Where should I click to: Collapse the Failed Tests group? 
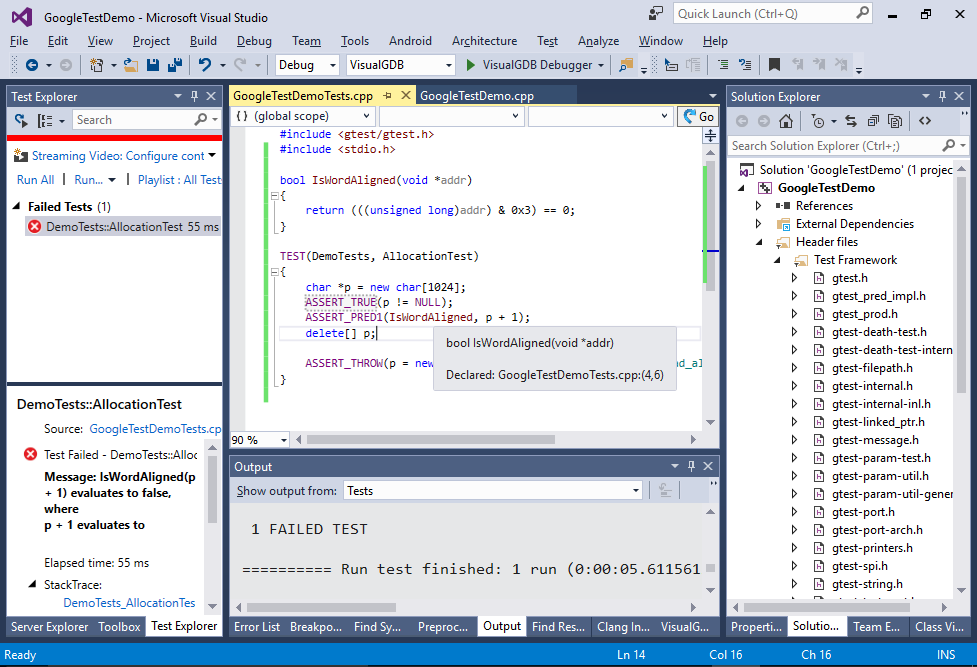click(x=17, y=206)
